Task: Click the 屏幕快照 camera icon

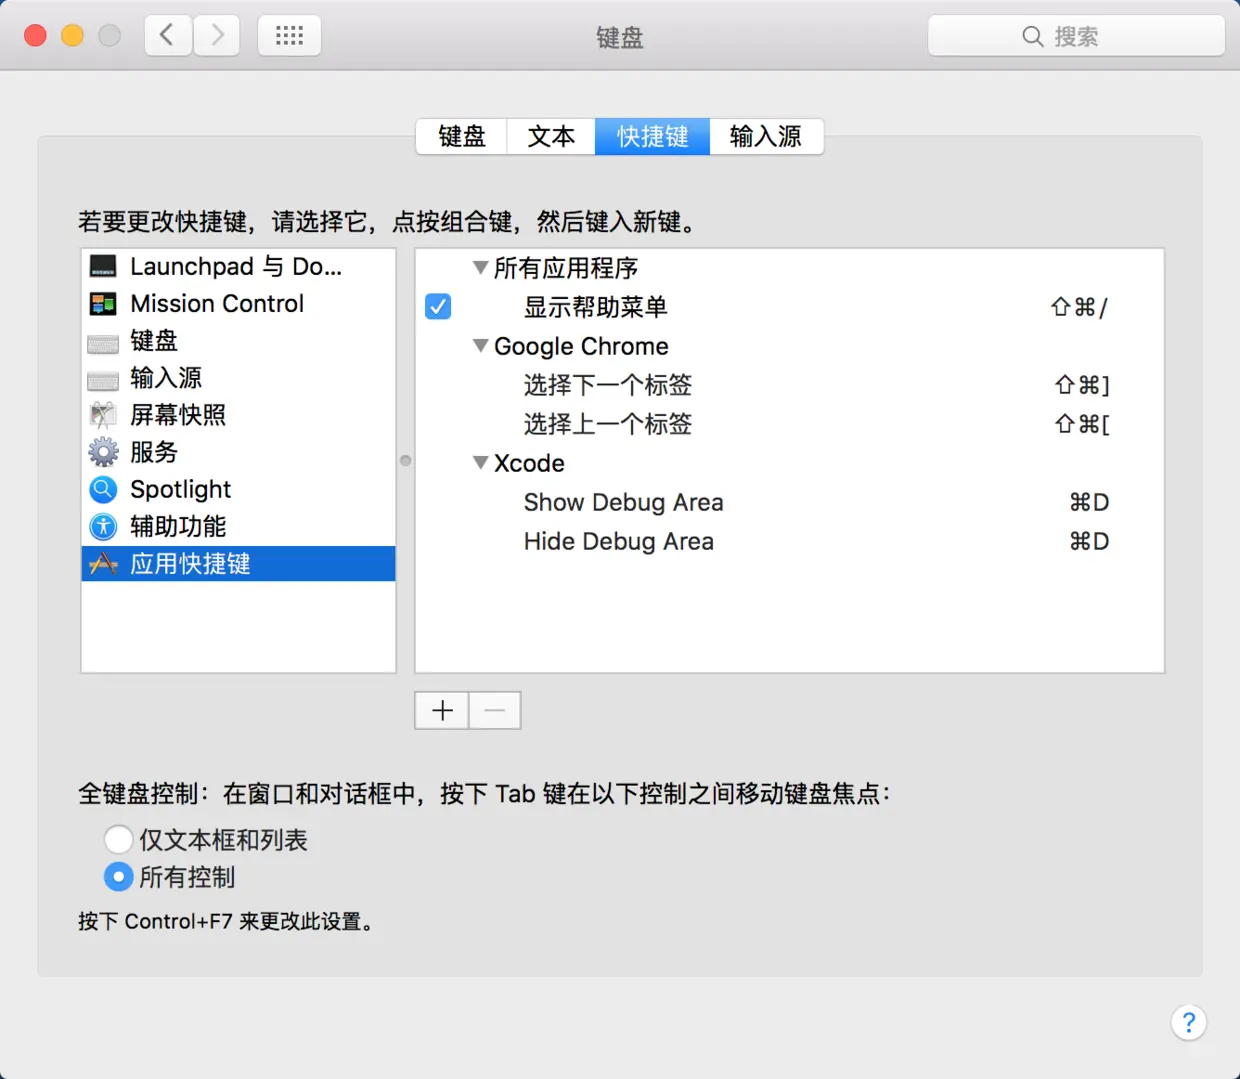Action: 103,415
